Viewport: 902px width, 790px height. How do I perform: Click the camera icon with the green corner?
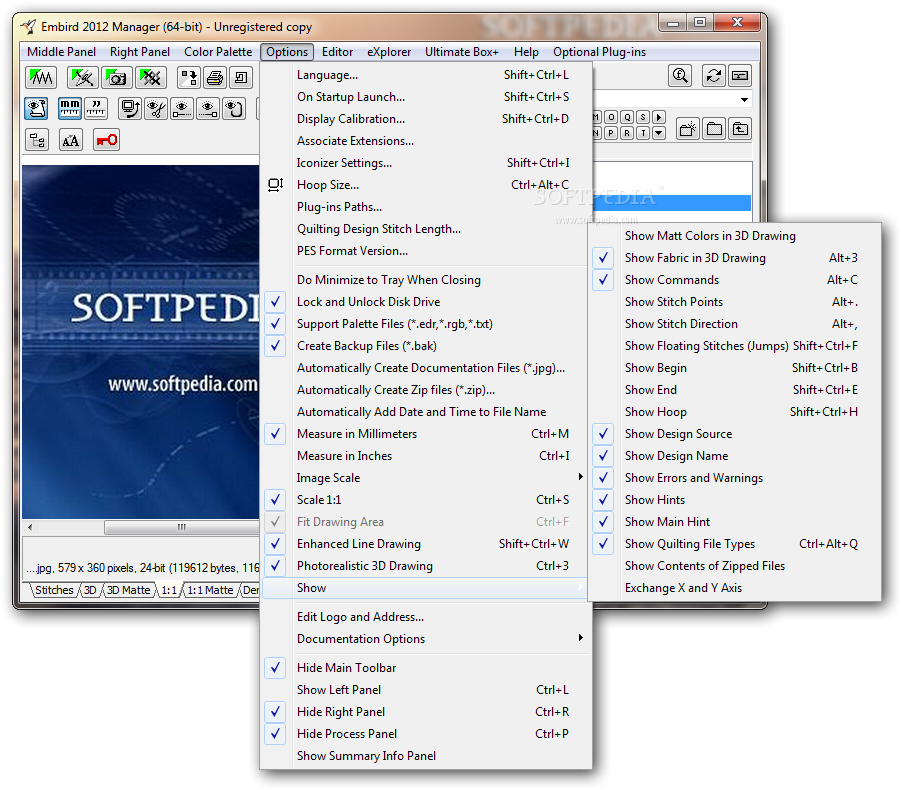pos(117,77)
